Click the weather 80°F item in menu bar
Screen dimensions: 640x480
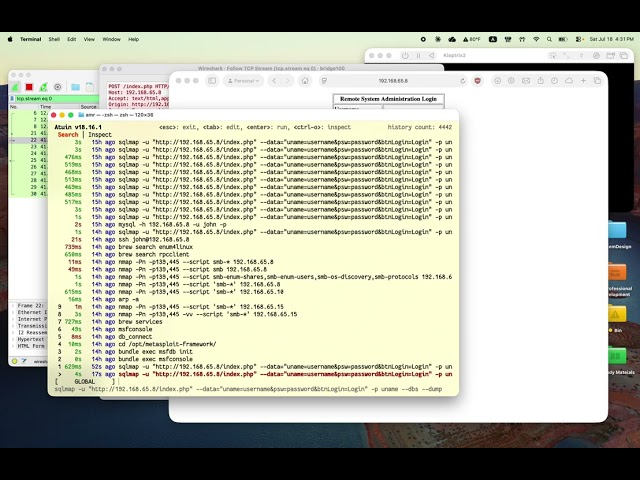coord(471,39)
